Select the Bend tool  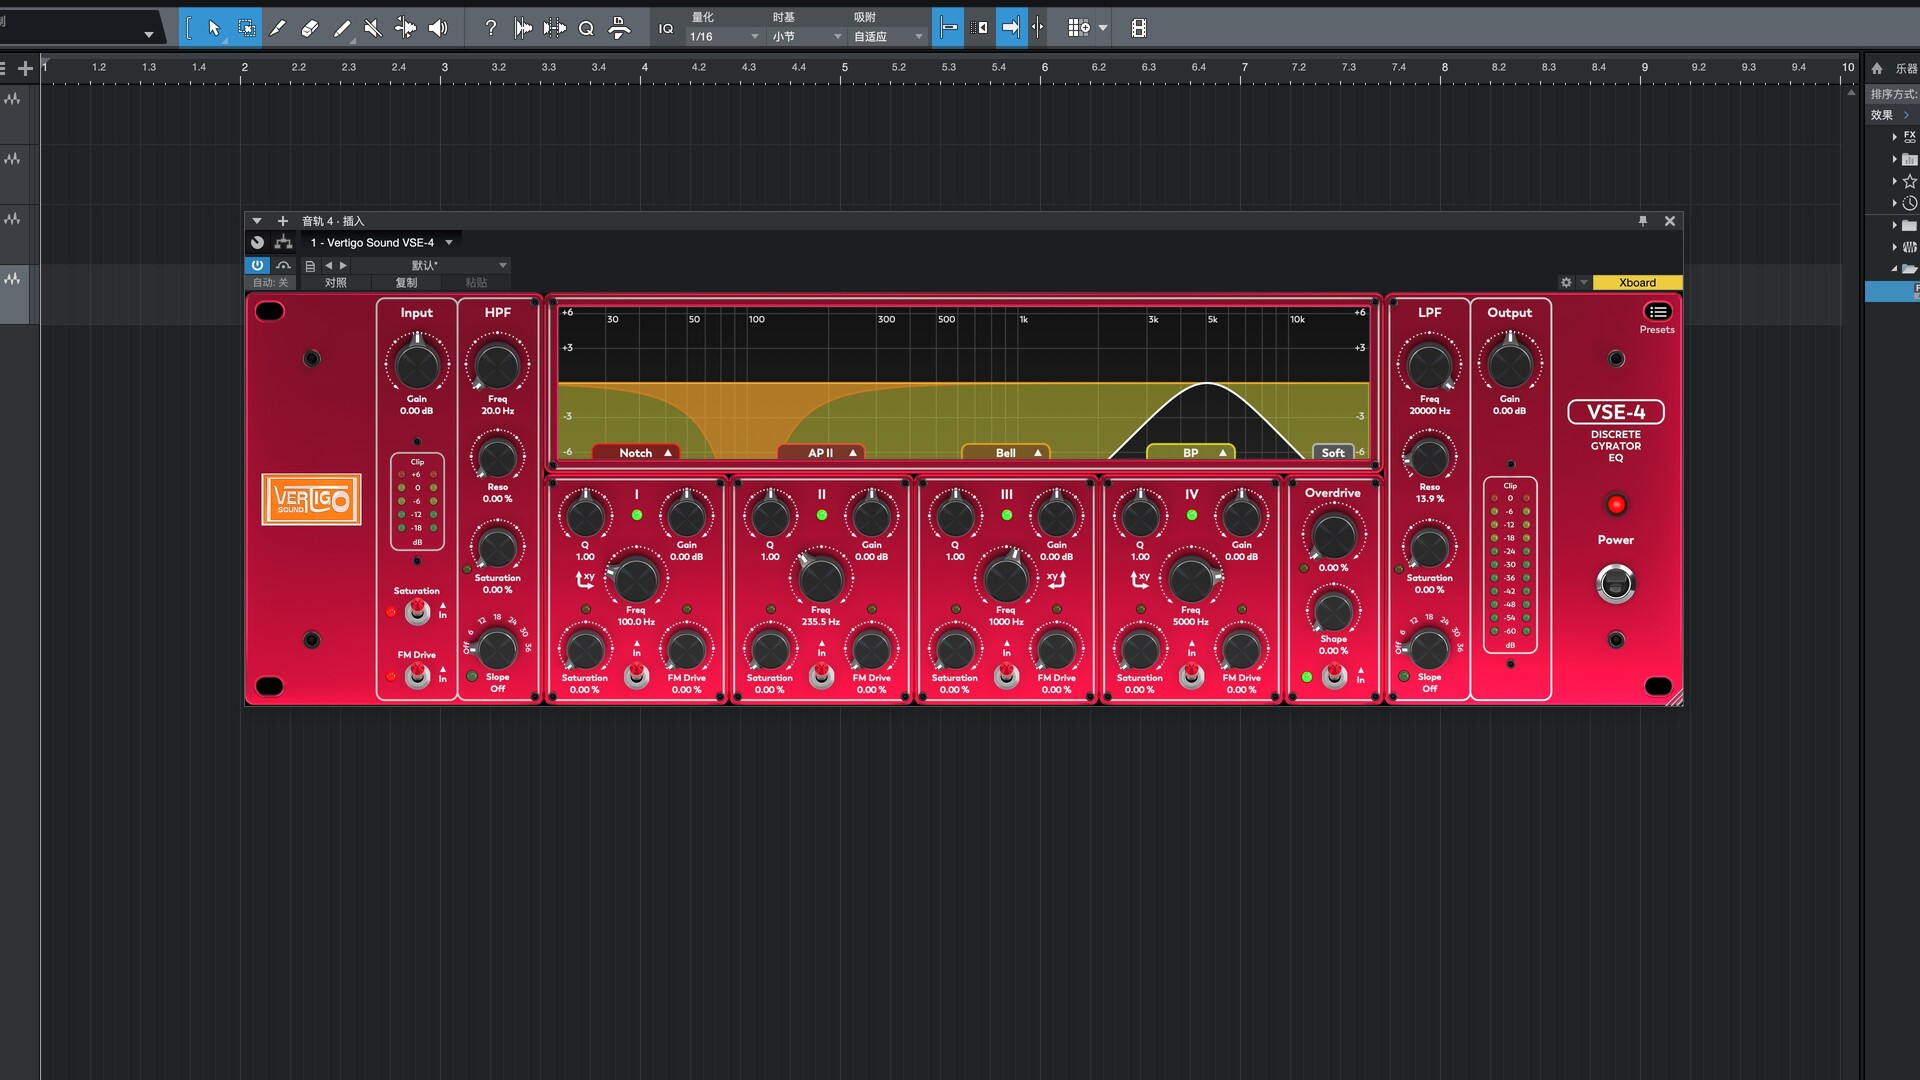pos(405,28)
